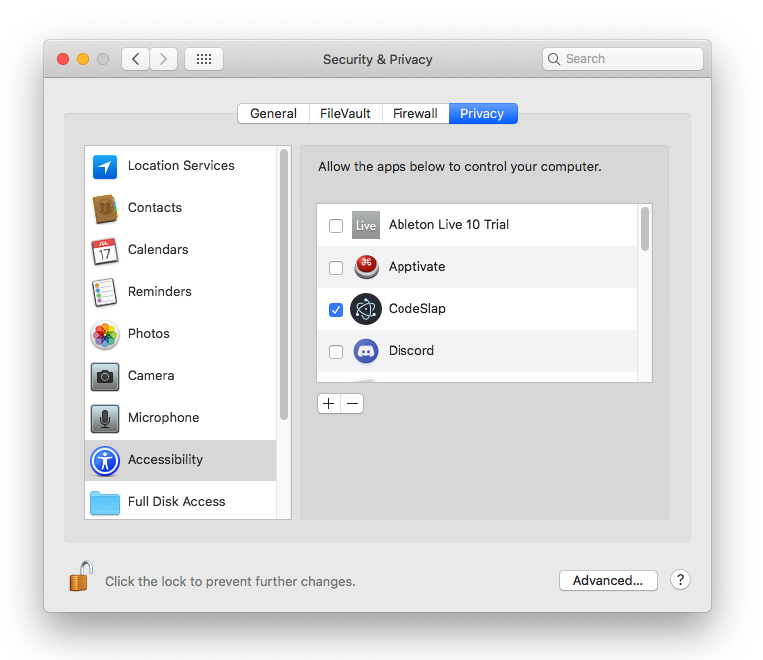
Task: Click the privacy categories sidebar scrollbar
Action: (x=284, y=284)
